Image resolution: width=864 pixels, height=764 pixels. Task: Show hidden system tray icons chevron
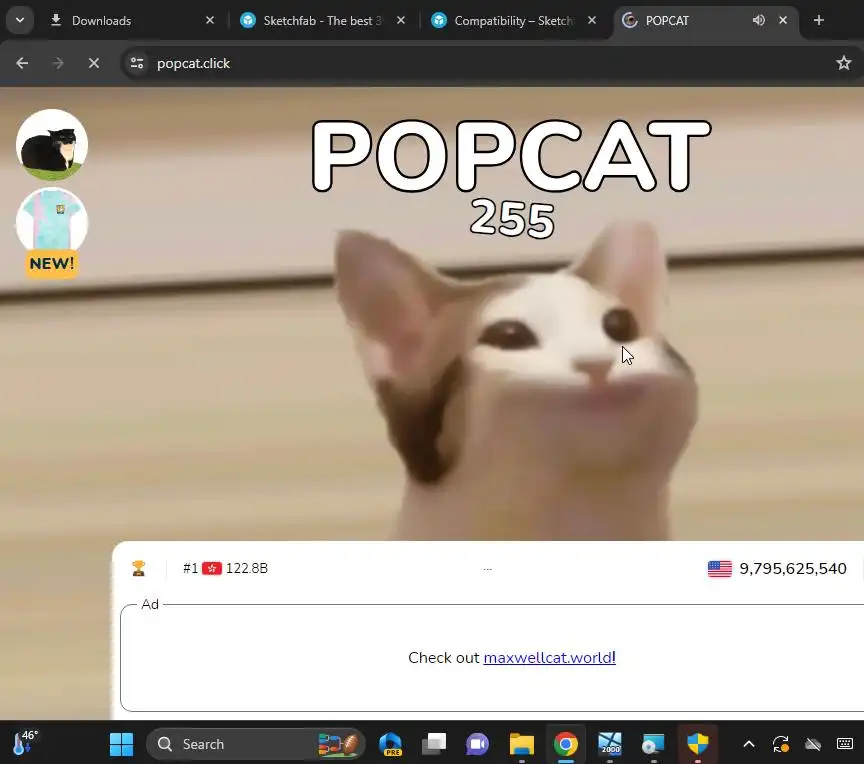click(749, 744)
